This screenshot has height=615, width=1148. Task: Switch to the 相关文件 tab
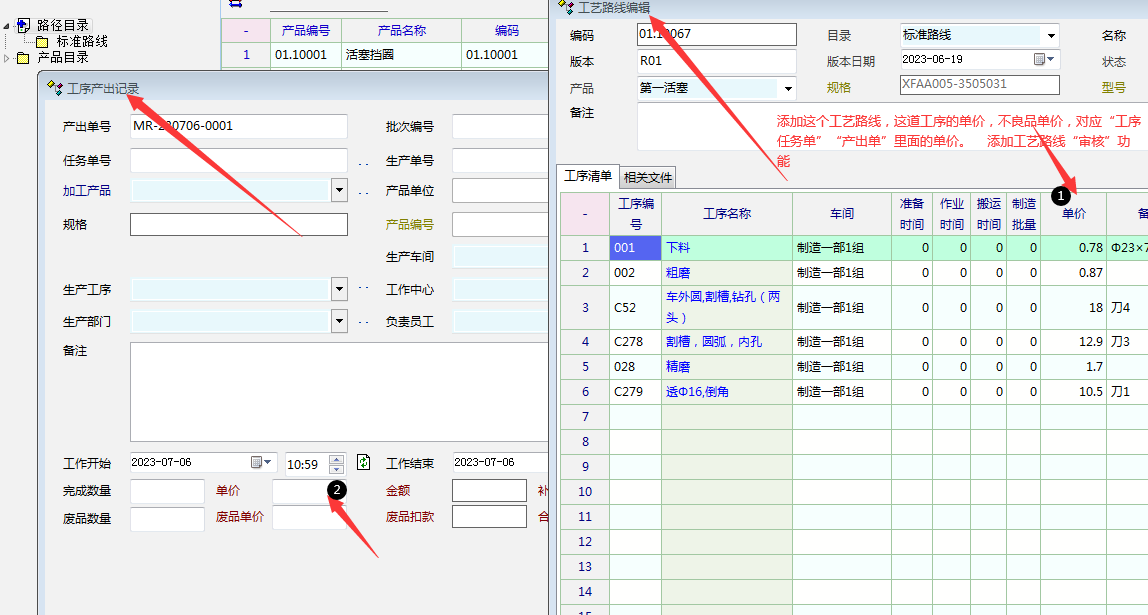point(648,178)
